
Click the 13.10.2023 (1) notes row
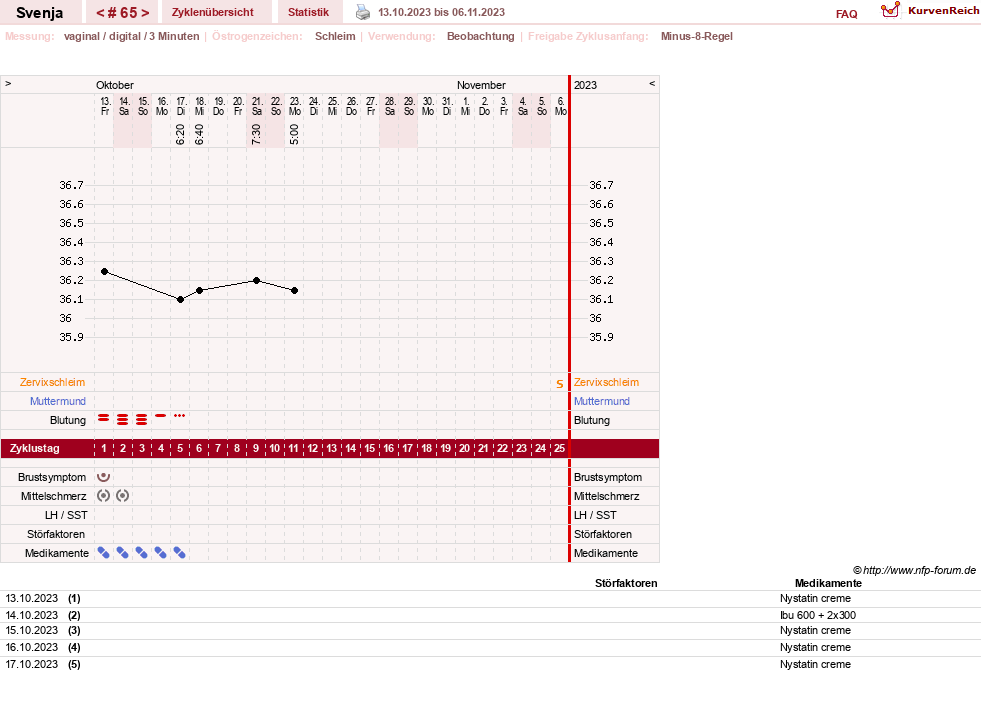pyautogui.click(x=490, y=599)
